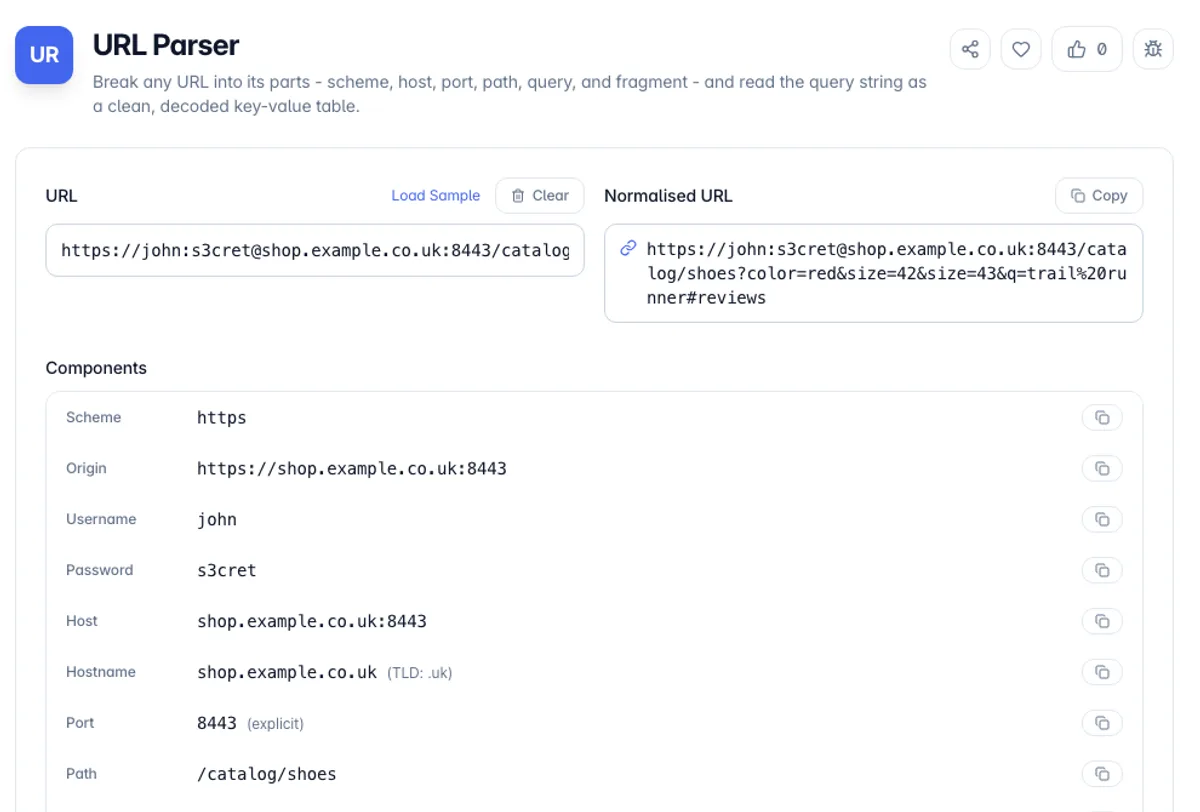Viewport: 1200px width, 812px height.
Task: Click the 'Origin' row label
Action: point(86,469)
